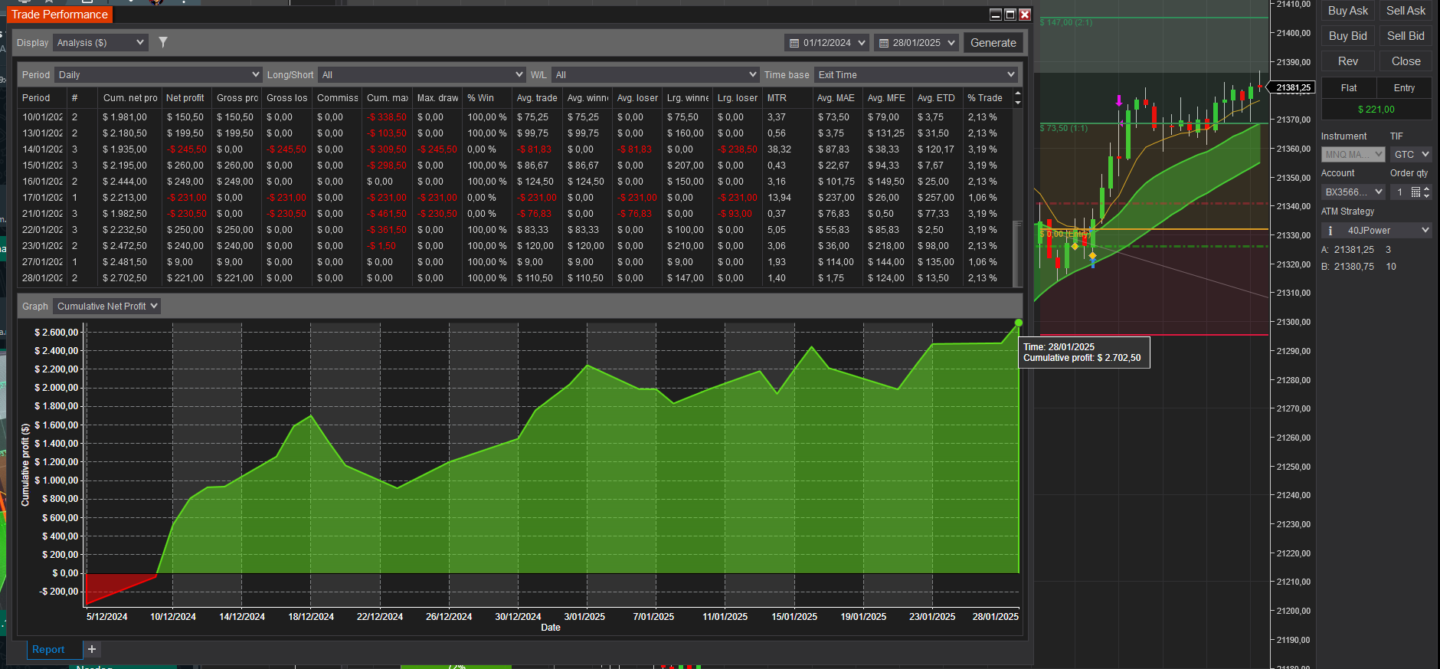Open the Graph Cumulative Net Profit dropdown
Screen dimensions: 1440x669
106,306
